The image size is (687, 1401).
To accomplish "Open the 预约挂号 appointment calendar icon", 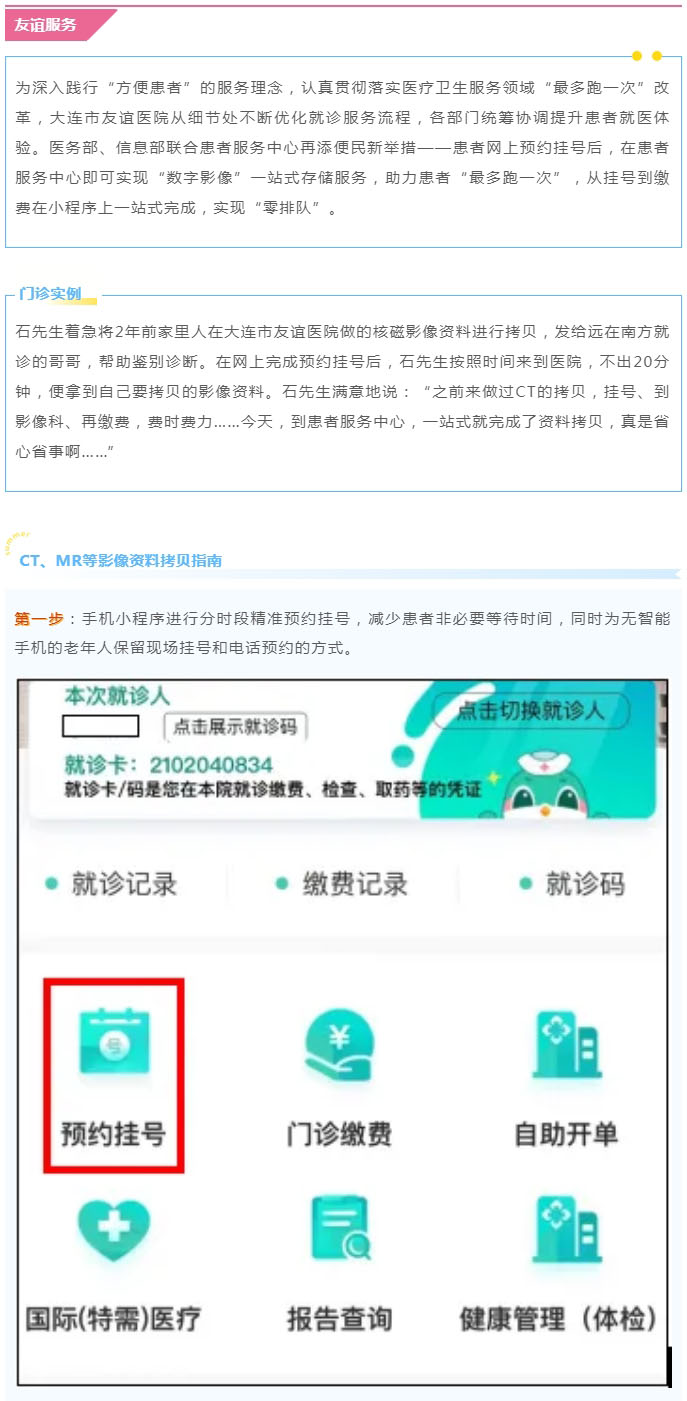I will point(114,1044).
